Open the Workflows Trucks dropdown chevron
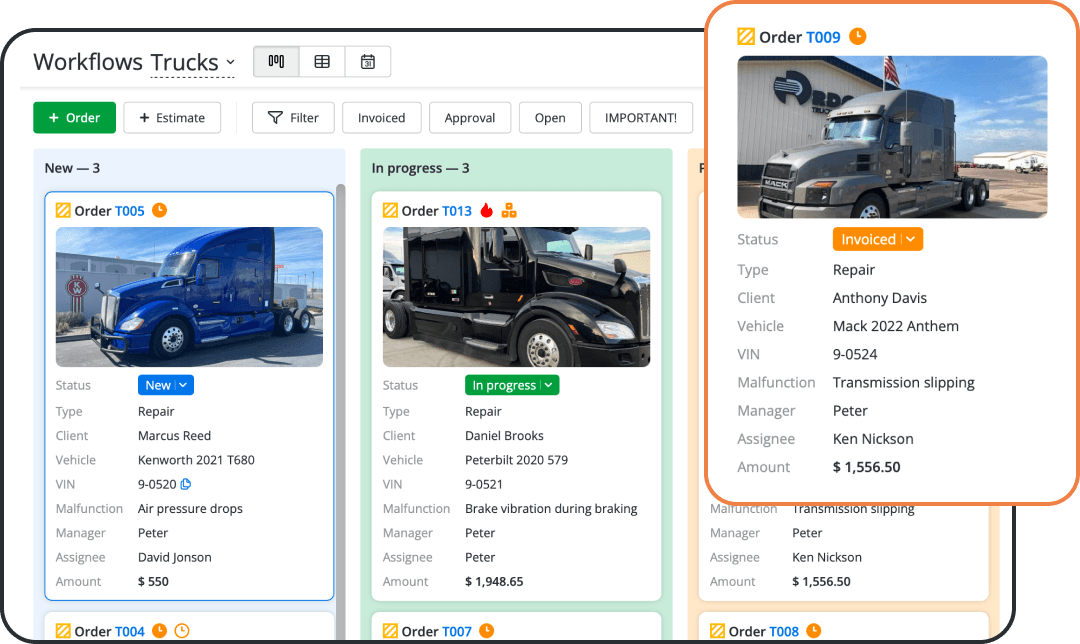Viewport: 1080px width, 644px height. [x=230, y=62]
